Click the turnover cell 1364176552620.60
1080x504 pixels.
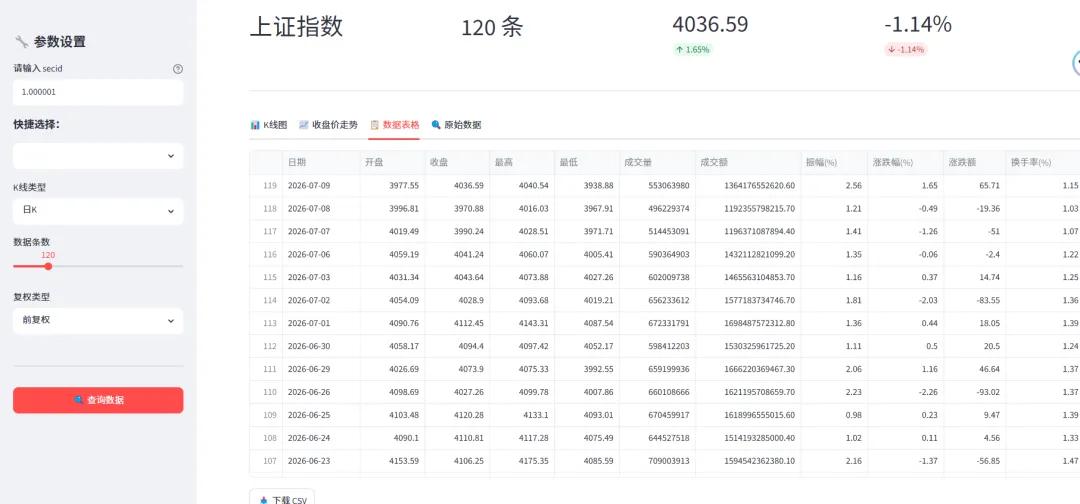748,186
